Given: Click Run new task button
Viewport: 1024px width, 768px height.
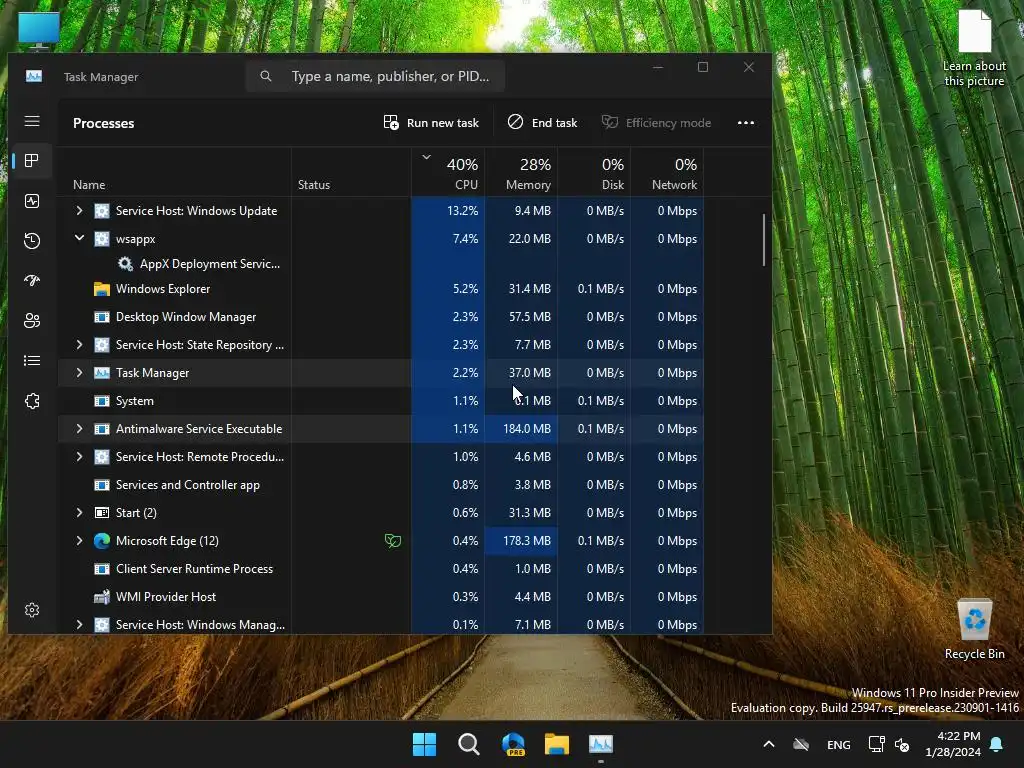Looking at the screenshot, I should click(x=431, y=123).
